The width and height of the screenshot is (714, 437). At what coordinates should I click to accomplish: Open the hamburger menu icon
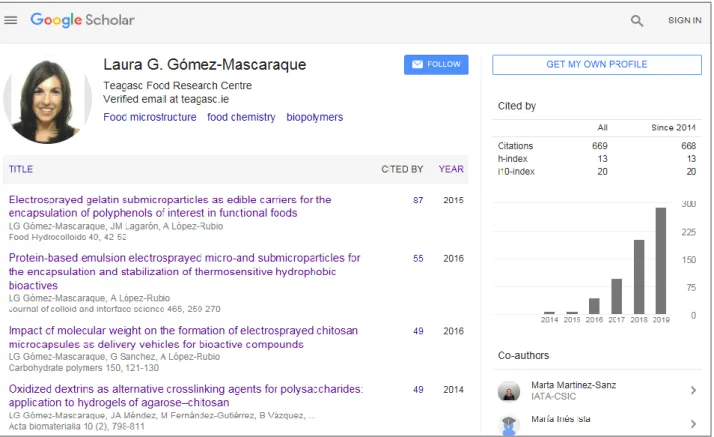(10, 20)
